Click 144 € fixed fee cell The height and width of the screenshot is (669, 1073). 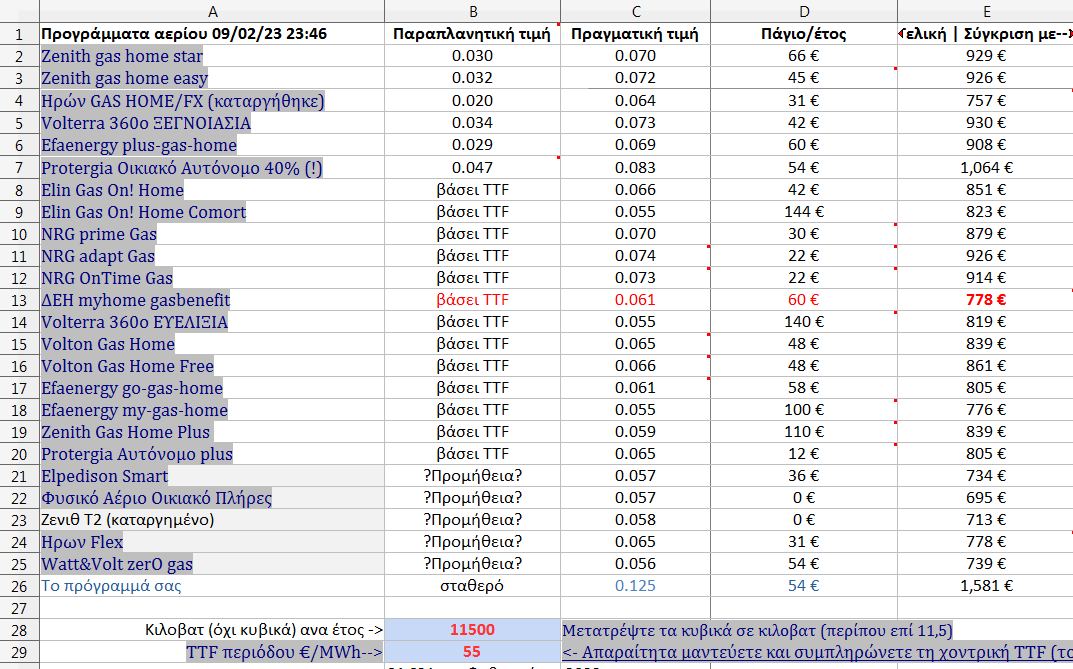pyautogui.click(x=804, y=211)
